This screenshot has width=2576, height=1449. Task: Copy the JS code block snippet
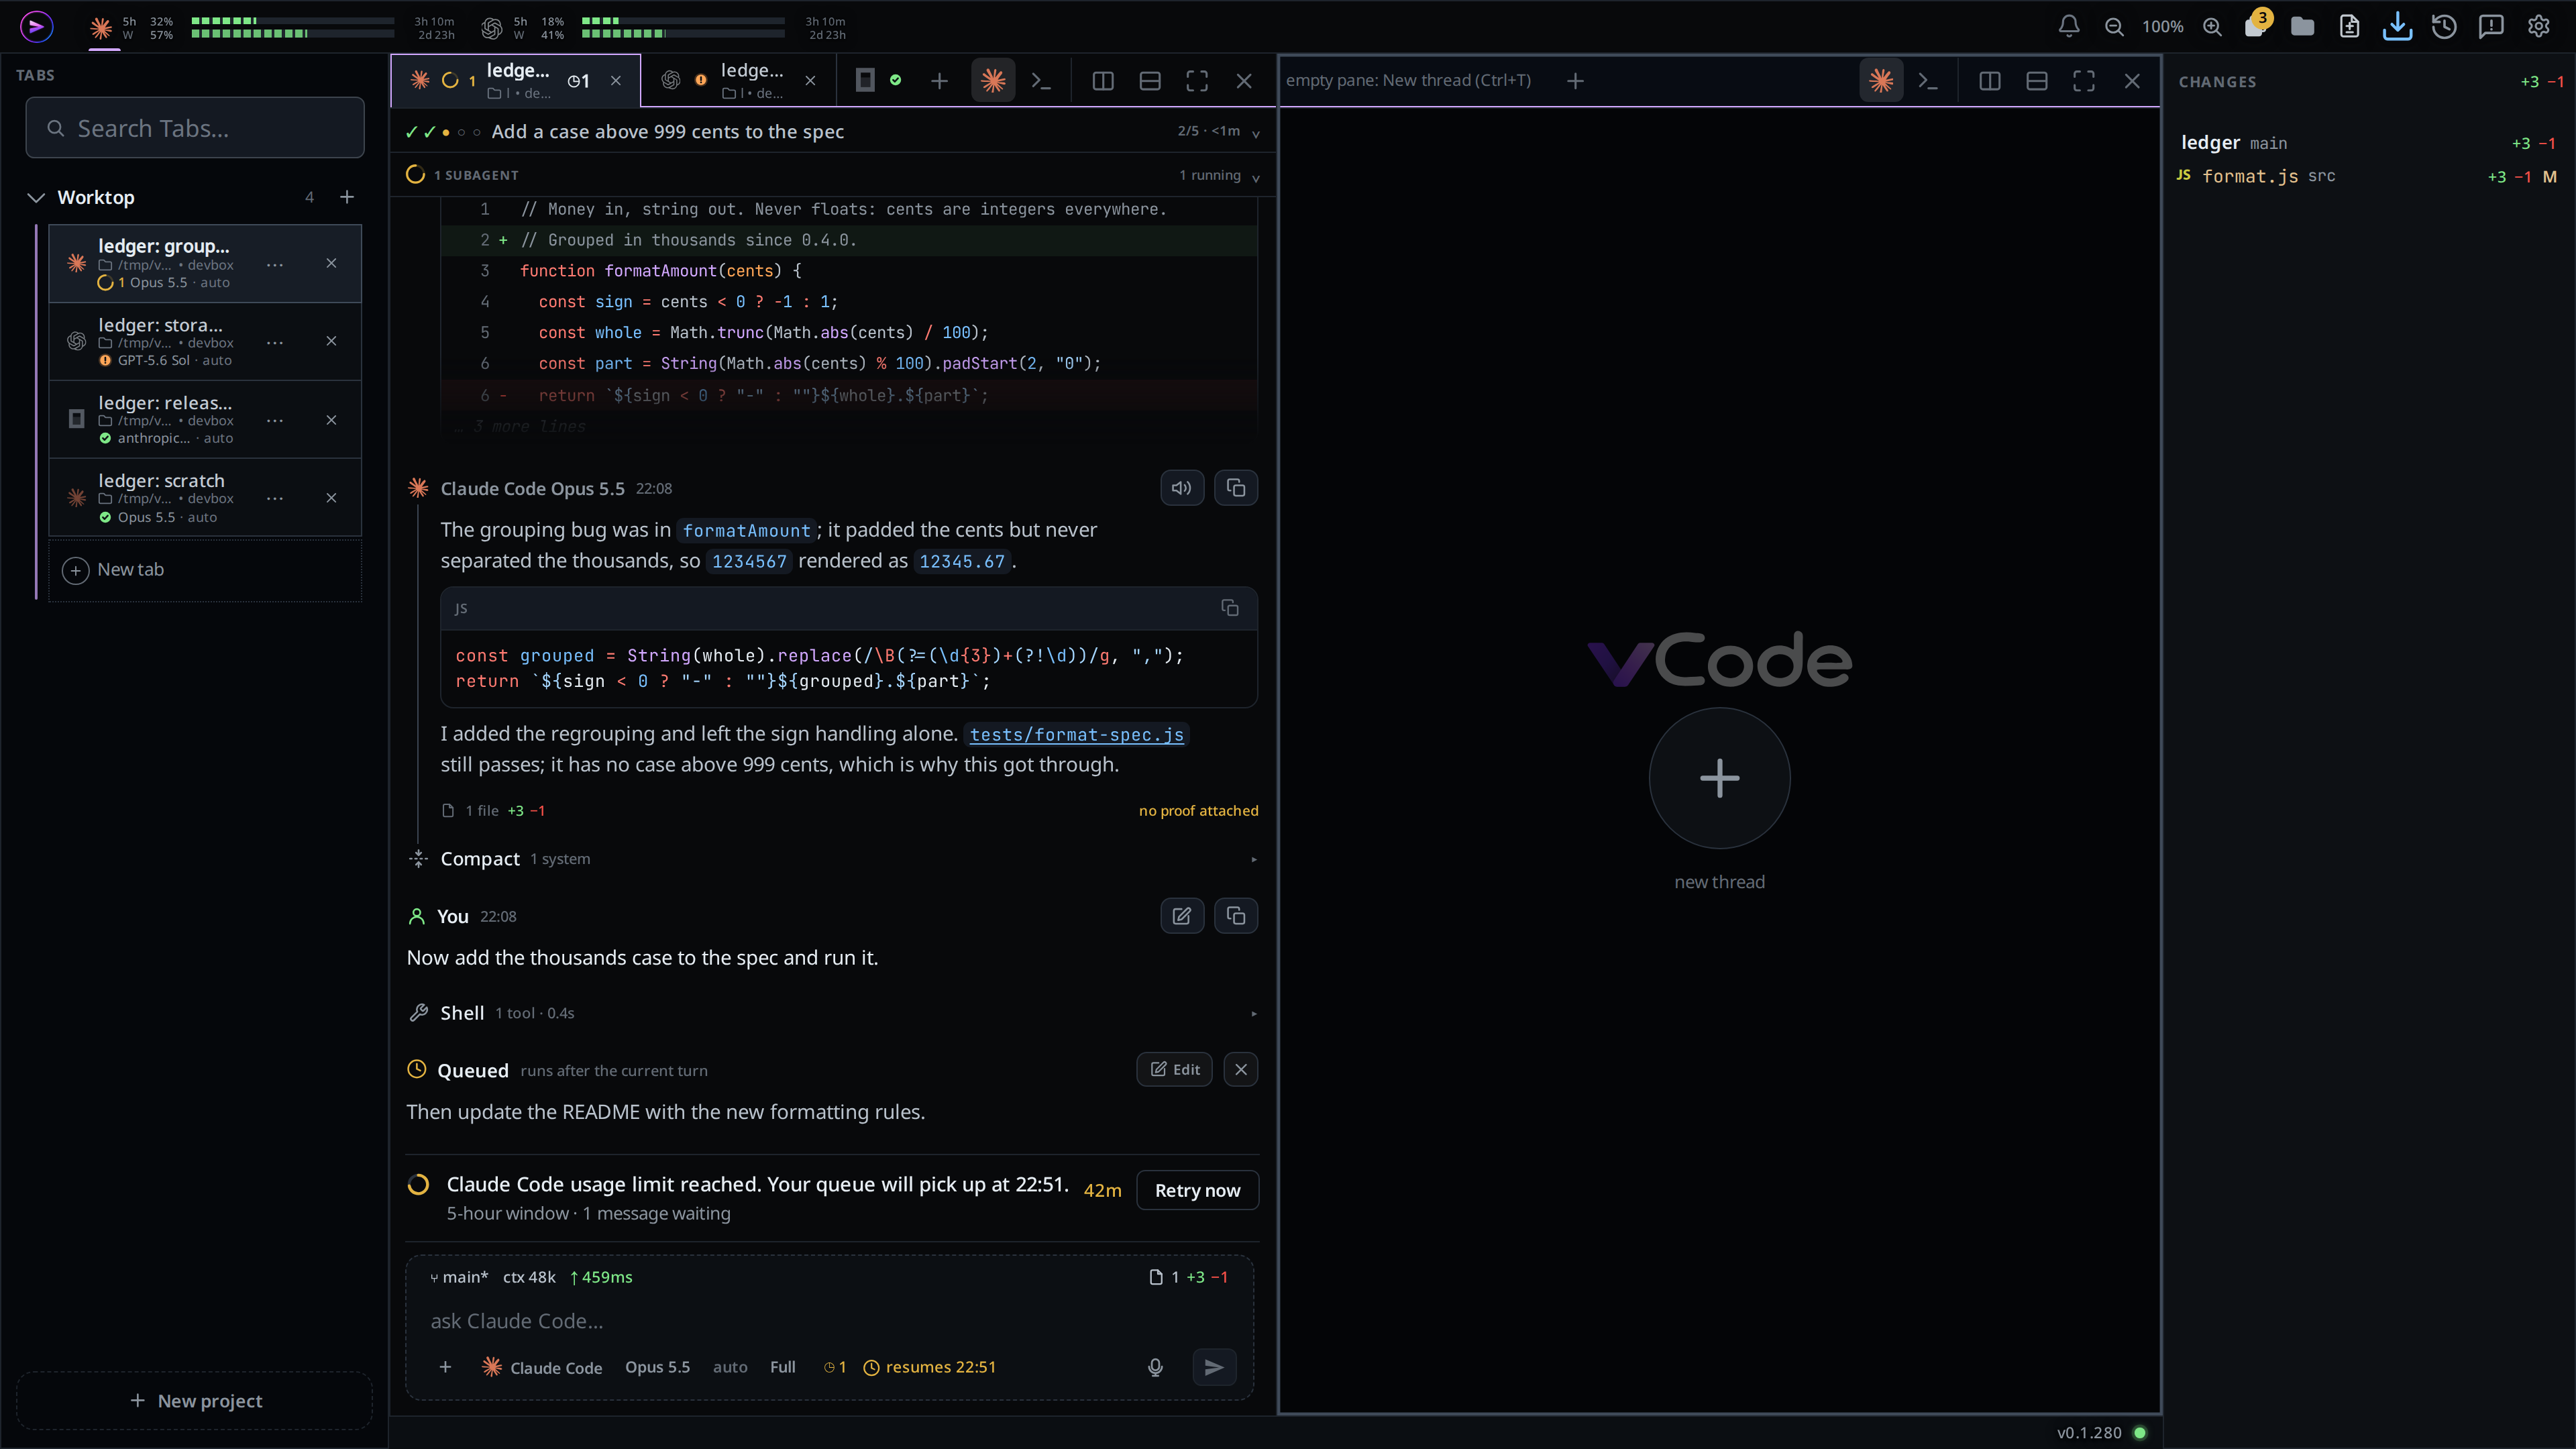[x=1230, y=608]
